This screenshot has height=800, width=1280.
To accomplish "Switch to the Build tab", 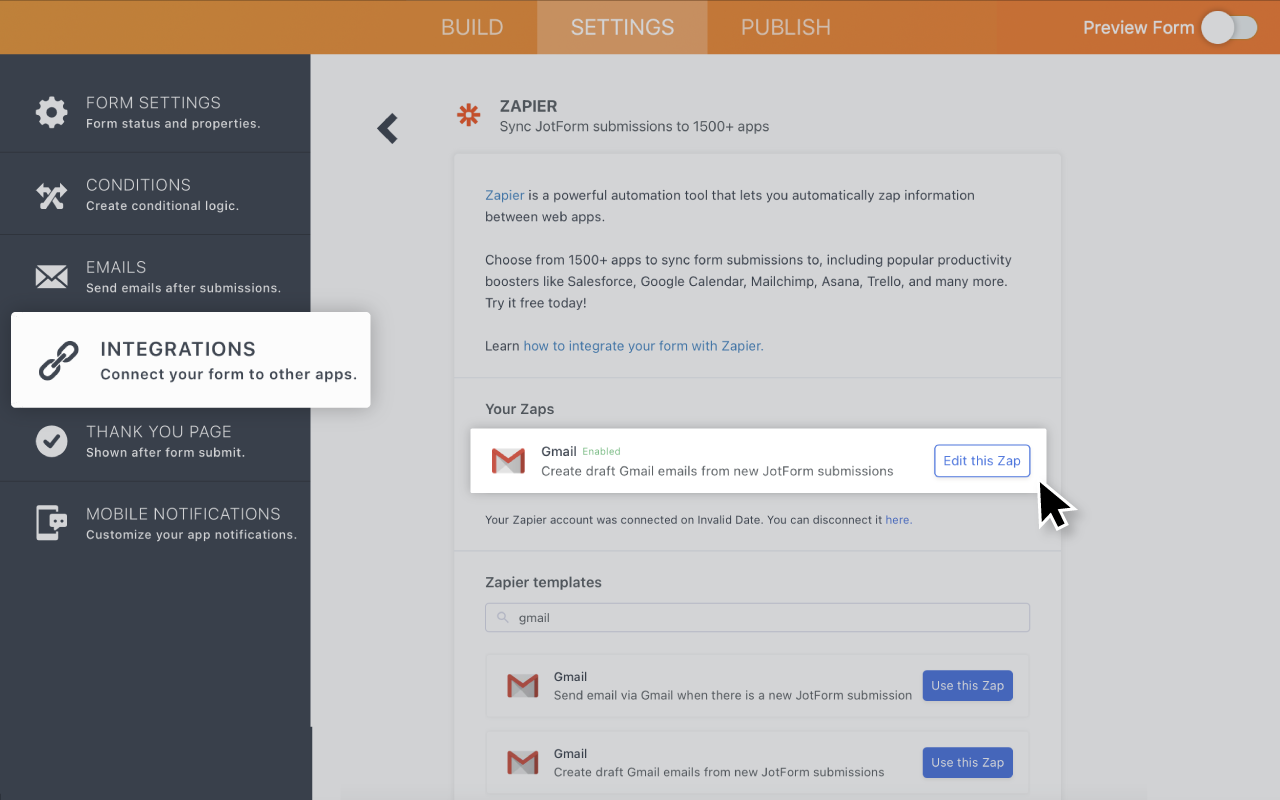I will 472,27.
